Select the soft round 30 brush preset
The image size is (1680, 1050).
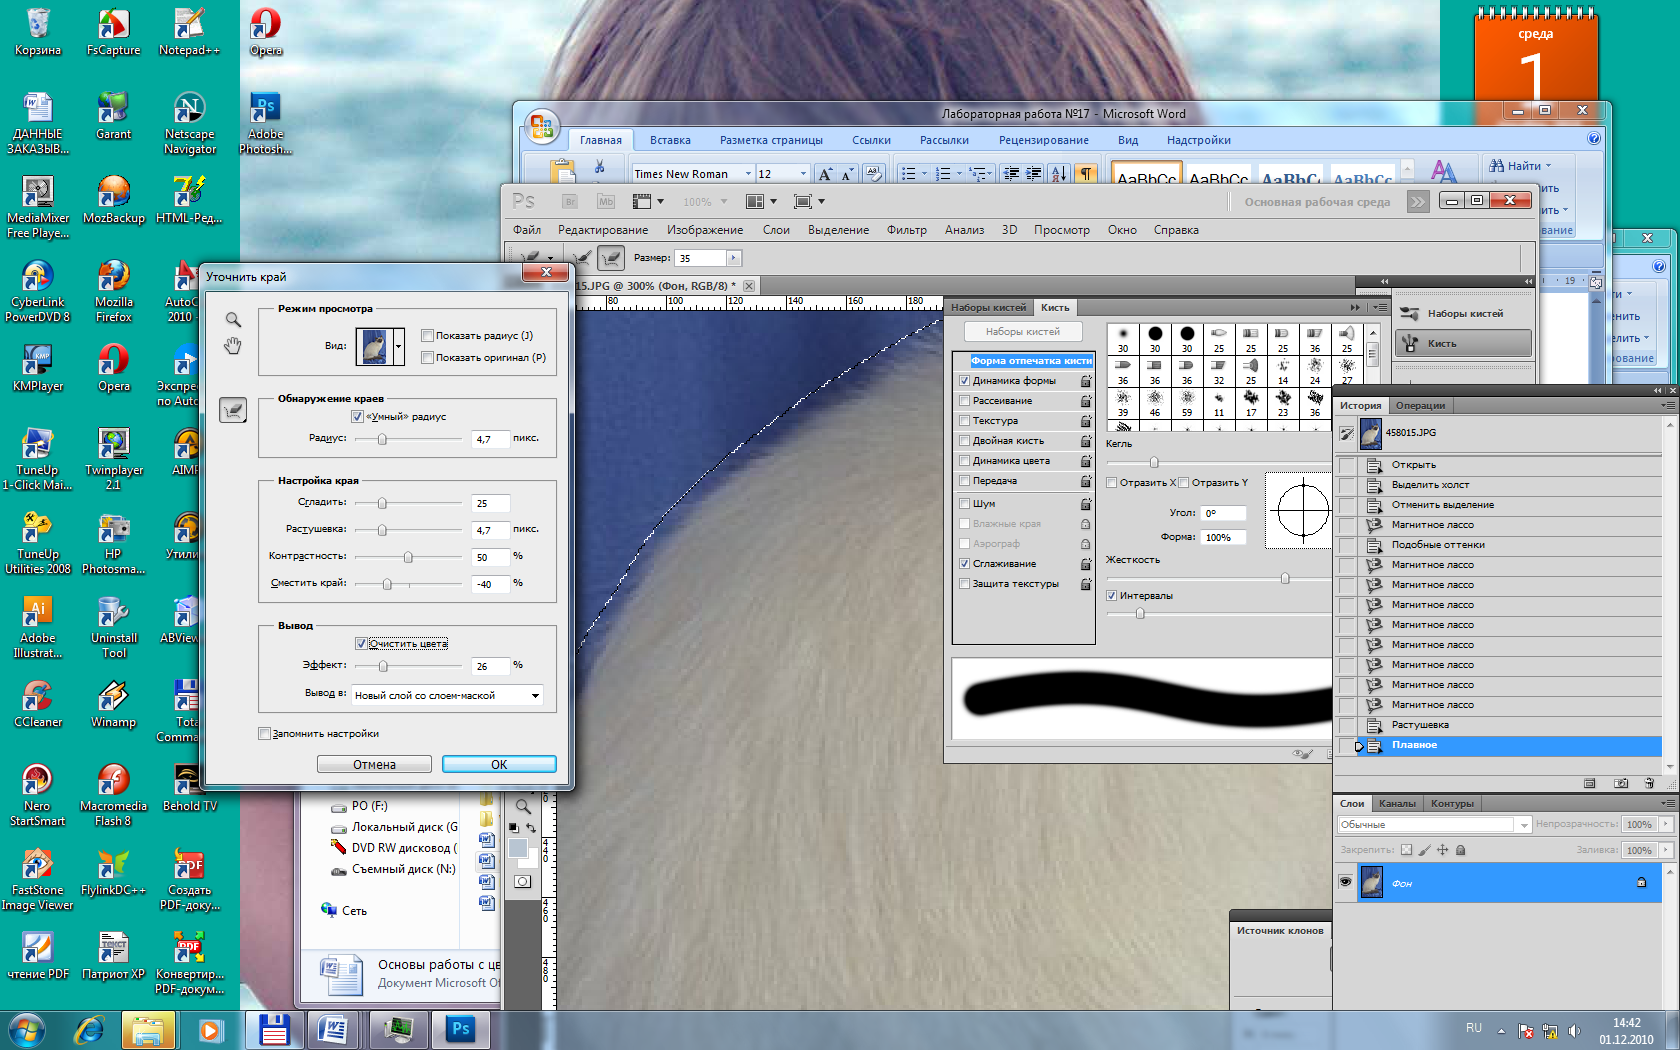coord(1123,339)
